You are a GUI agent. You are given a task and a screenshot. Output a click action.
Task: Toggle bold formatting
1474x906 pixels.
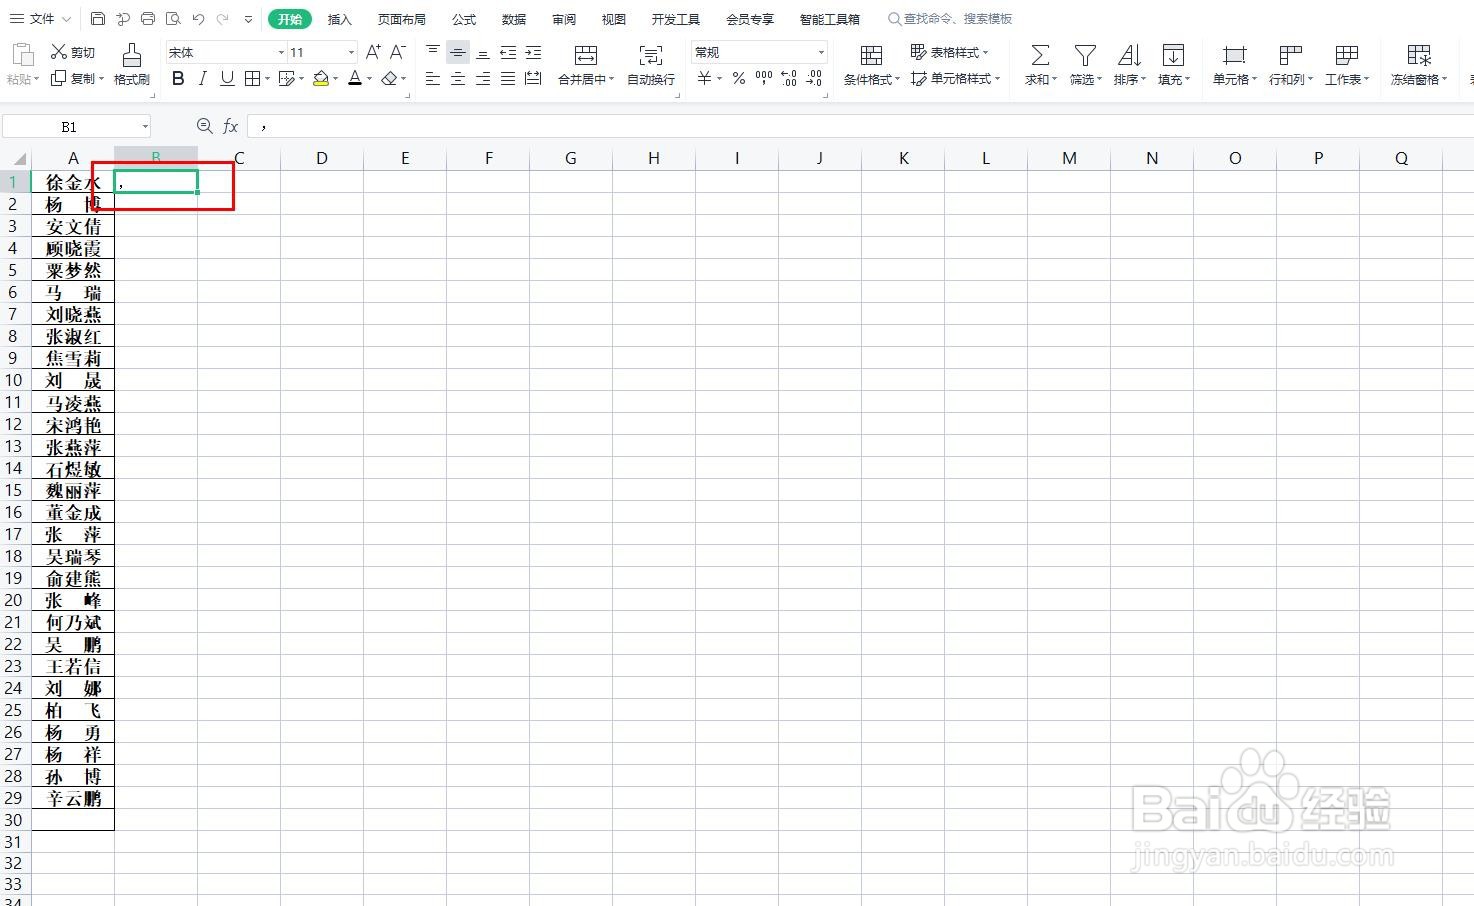tap(178, 78)
